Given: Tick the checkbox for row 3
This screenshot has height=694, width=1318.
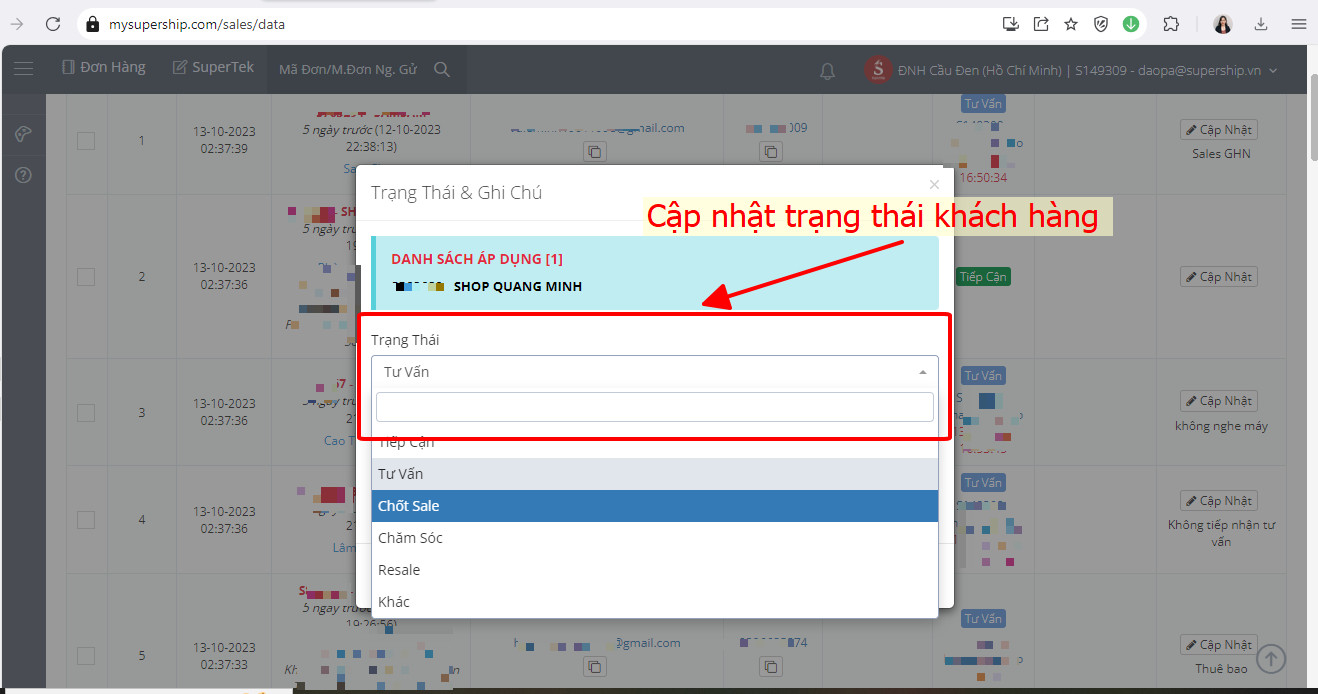Looking at the screenshot, I should coord(86,413).
